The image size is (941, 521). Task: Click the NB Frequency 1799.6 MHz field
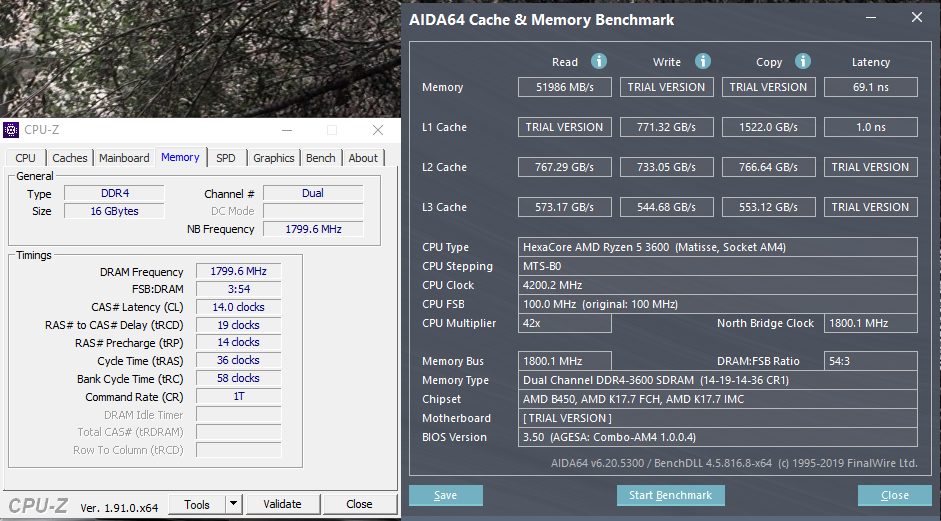[313, 229]
